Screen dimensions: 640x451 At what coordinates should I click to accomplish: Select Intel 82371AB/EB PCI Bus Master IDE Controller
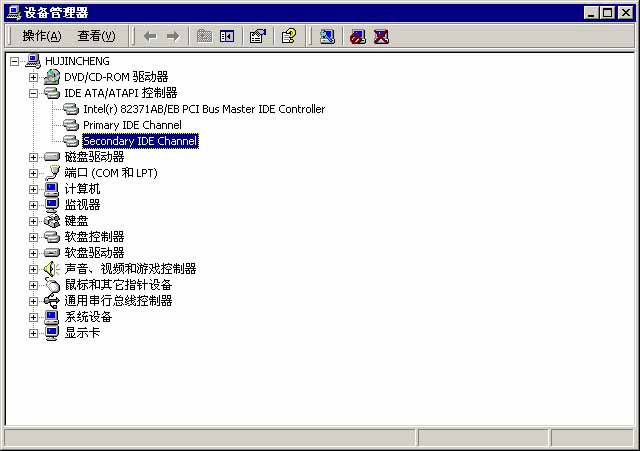(x=203, y=109)
